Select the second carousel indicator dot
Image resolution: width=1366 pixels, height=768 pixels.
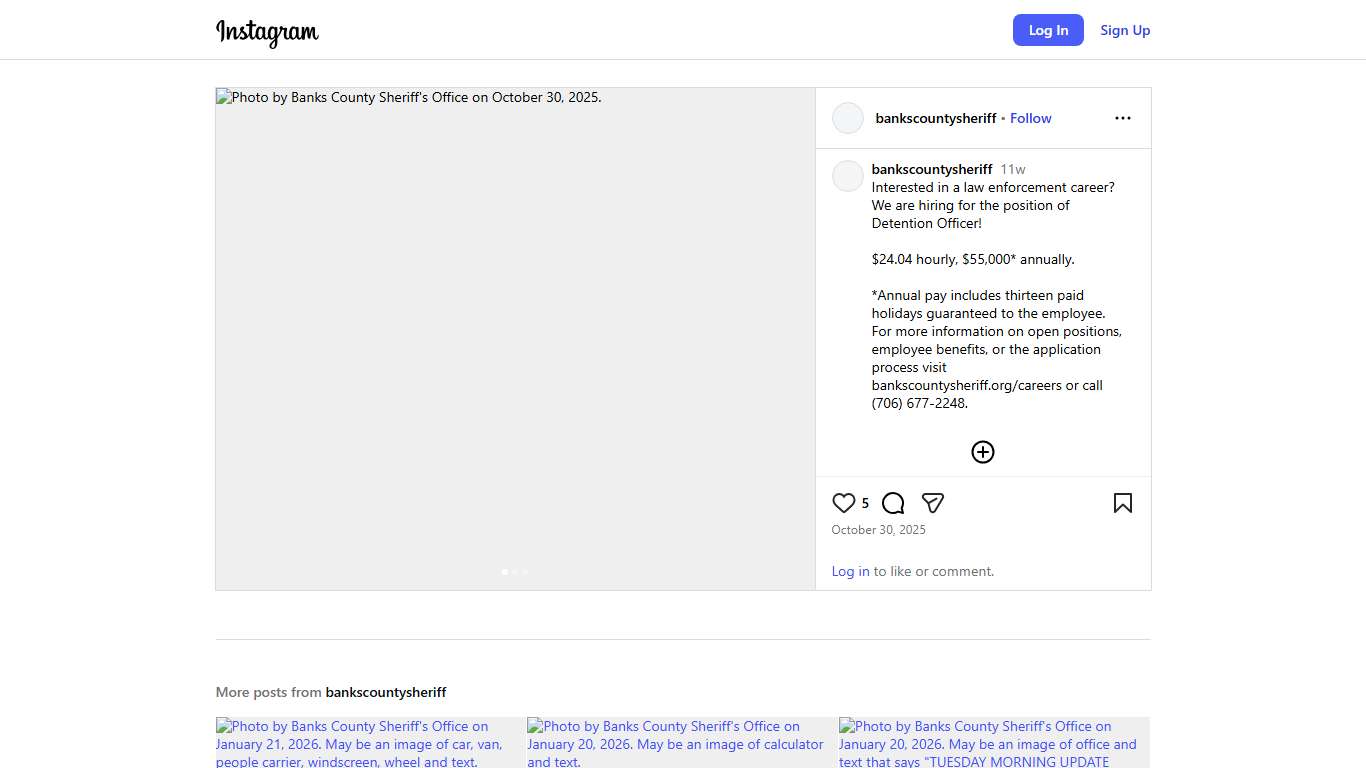click(515, 572)
